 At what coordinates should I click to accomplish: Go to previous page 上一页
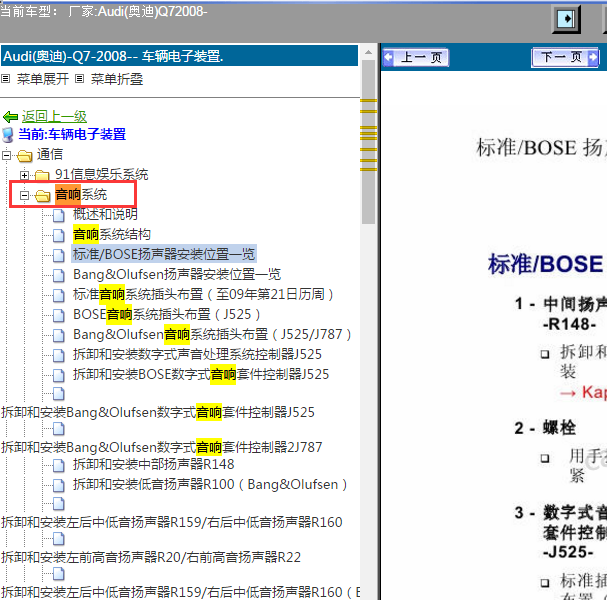(415, 57)
